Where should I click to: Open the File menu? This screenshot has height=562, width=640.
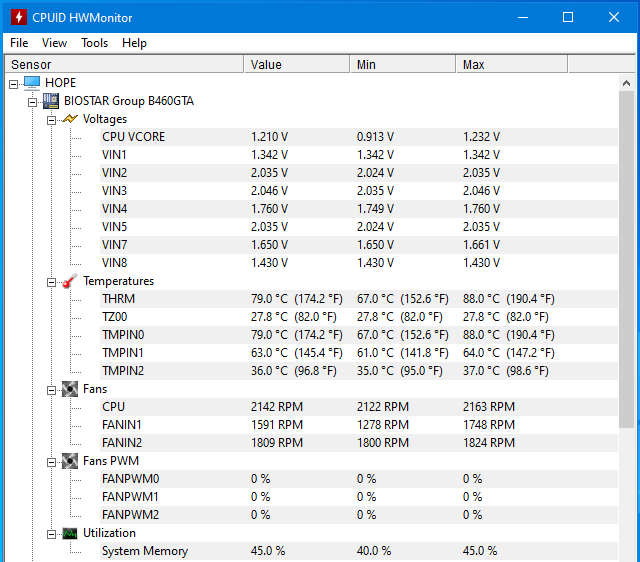(19, 43)
